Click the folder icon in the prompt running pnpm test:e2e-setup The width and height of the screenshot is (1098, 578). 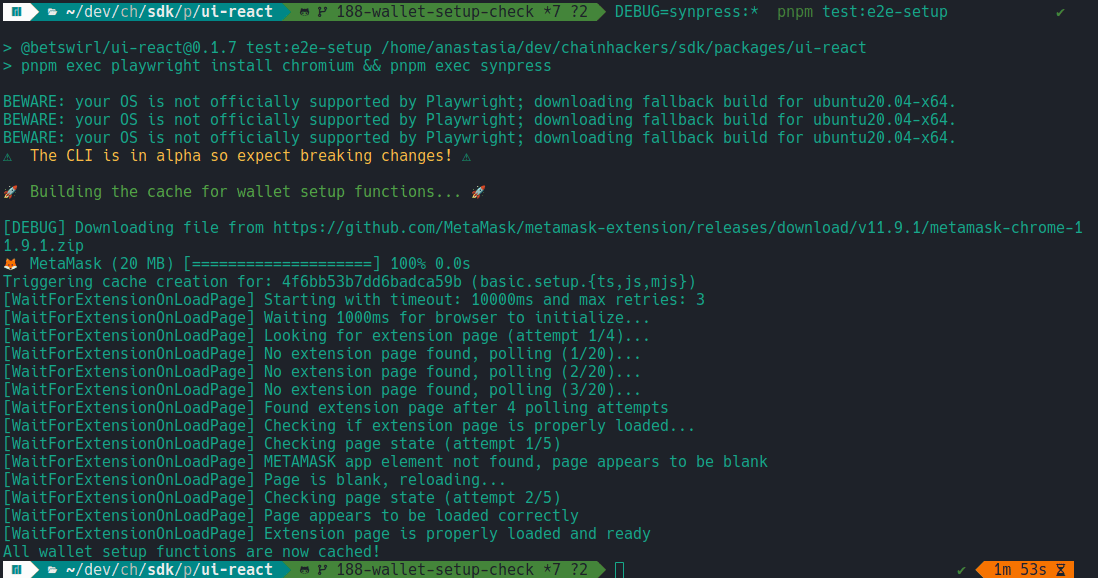[53, 12]
